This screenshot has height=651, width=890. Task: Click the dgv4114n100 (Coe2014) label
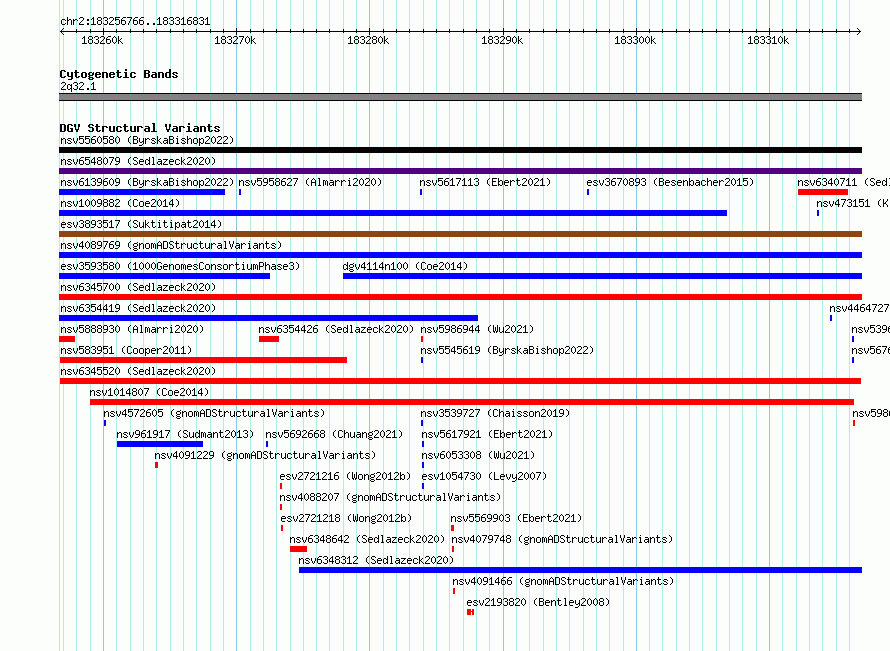click(x=405, y=266)
